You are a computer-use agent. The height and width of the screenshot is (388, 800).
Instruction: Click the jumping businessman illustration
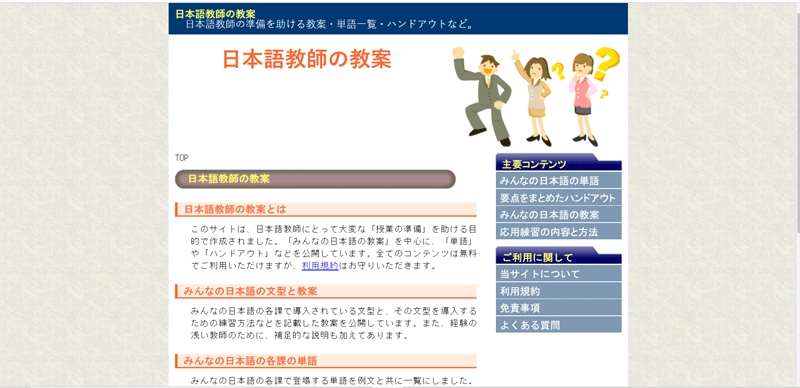click(x=482, y=96)
